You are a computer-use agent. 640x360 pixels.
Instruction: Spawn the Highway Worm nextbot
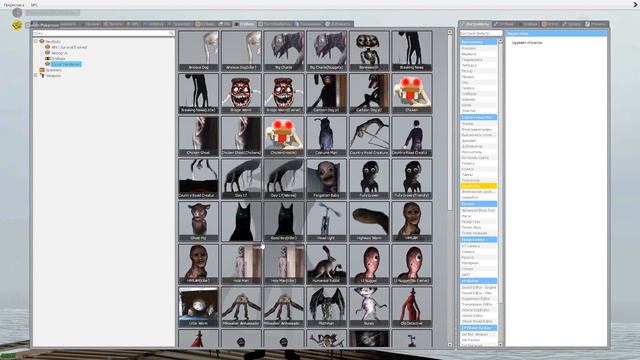[369, 221]
